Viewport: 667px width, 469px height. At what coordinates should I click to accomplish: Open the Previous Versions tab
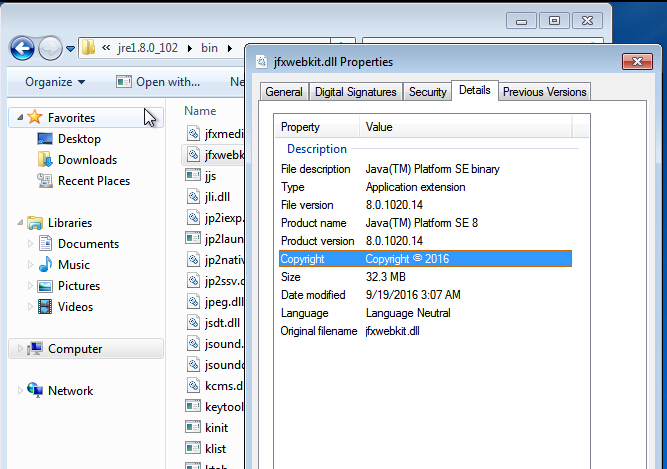click(545, 92)
